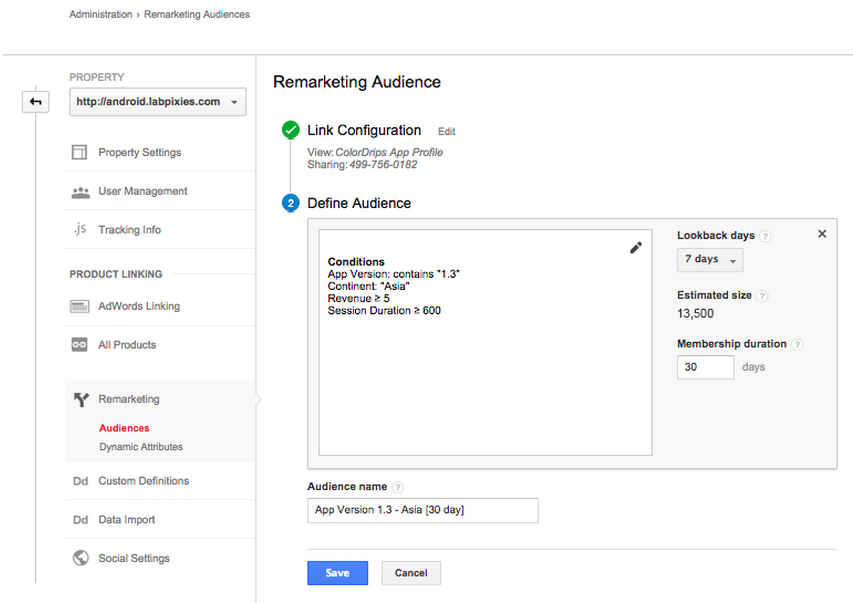This screenshot has width=853, height=603.
Task: Click the blue Save button
Action: click(x=337, y=573)
